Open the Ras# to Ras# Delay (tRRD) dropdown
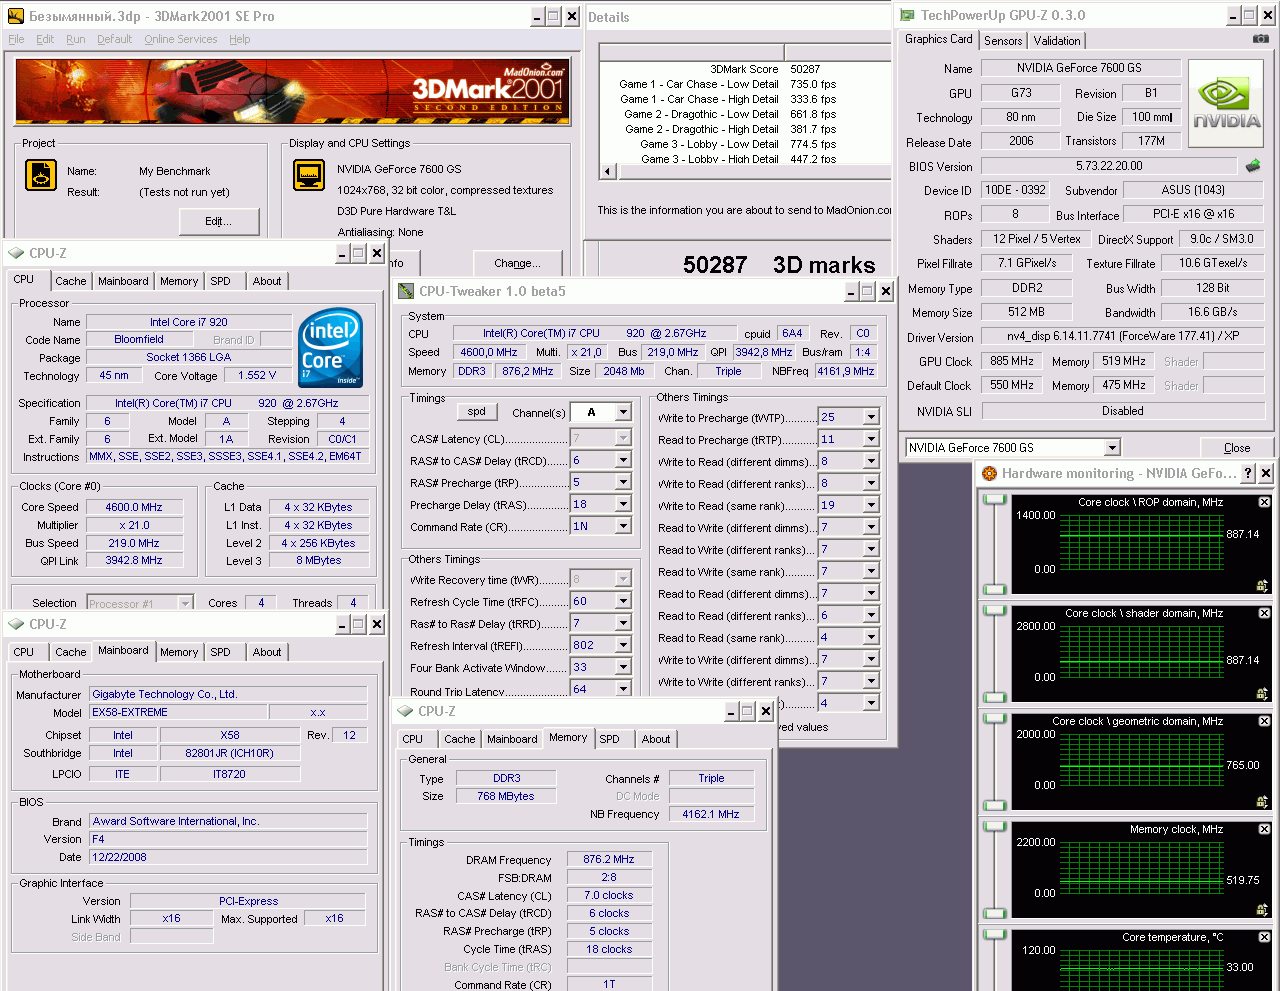1280x991 pixels. point(623,623)
